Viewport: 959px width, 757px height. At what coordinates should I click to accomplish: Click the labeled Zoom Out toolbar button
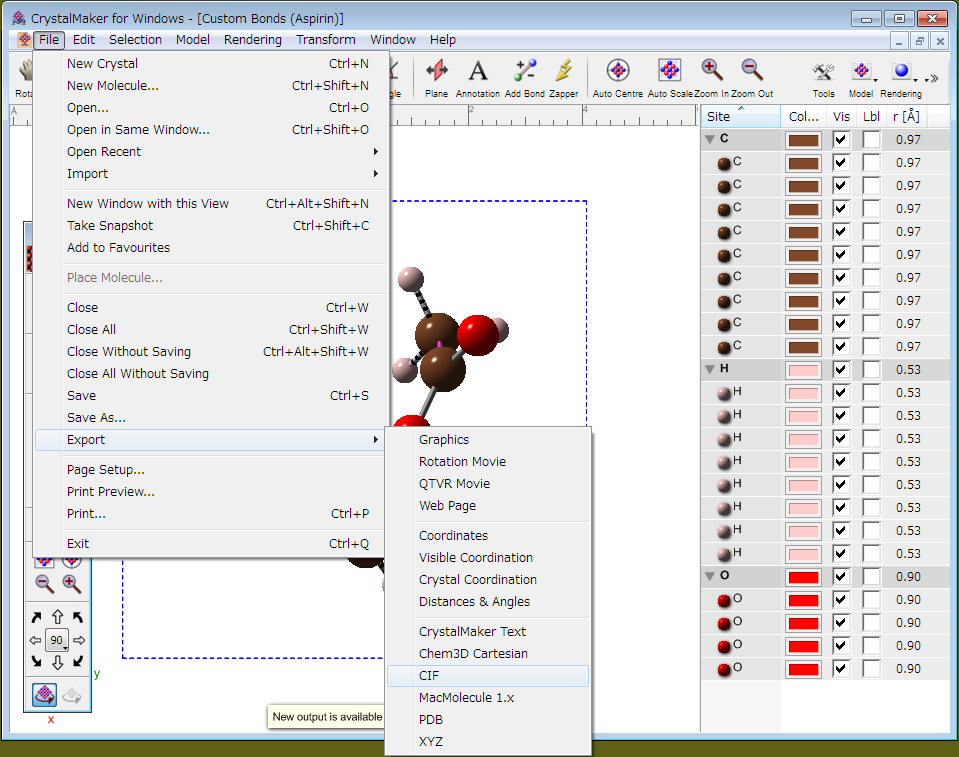[752, 77]
